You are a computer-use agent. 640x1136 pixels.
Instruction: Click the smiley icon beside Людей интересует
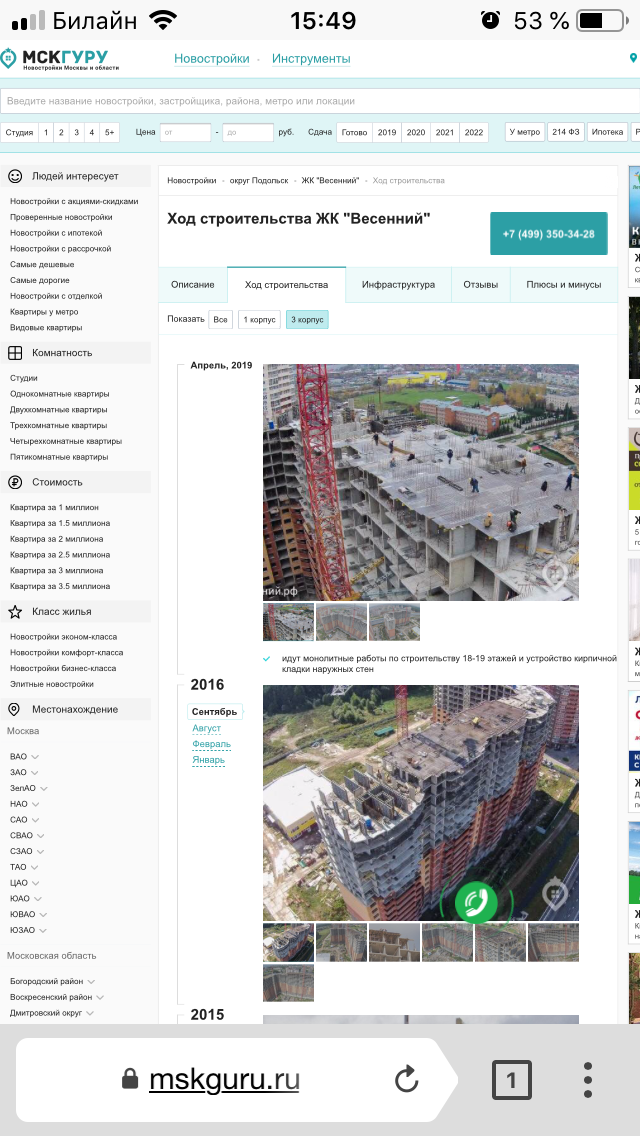[x=15, y=176]
